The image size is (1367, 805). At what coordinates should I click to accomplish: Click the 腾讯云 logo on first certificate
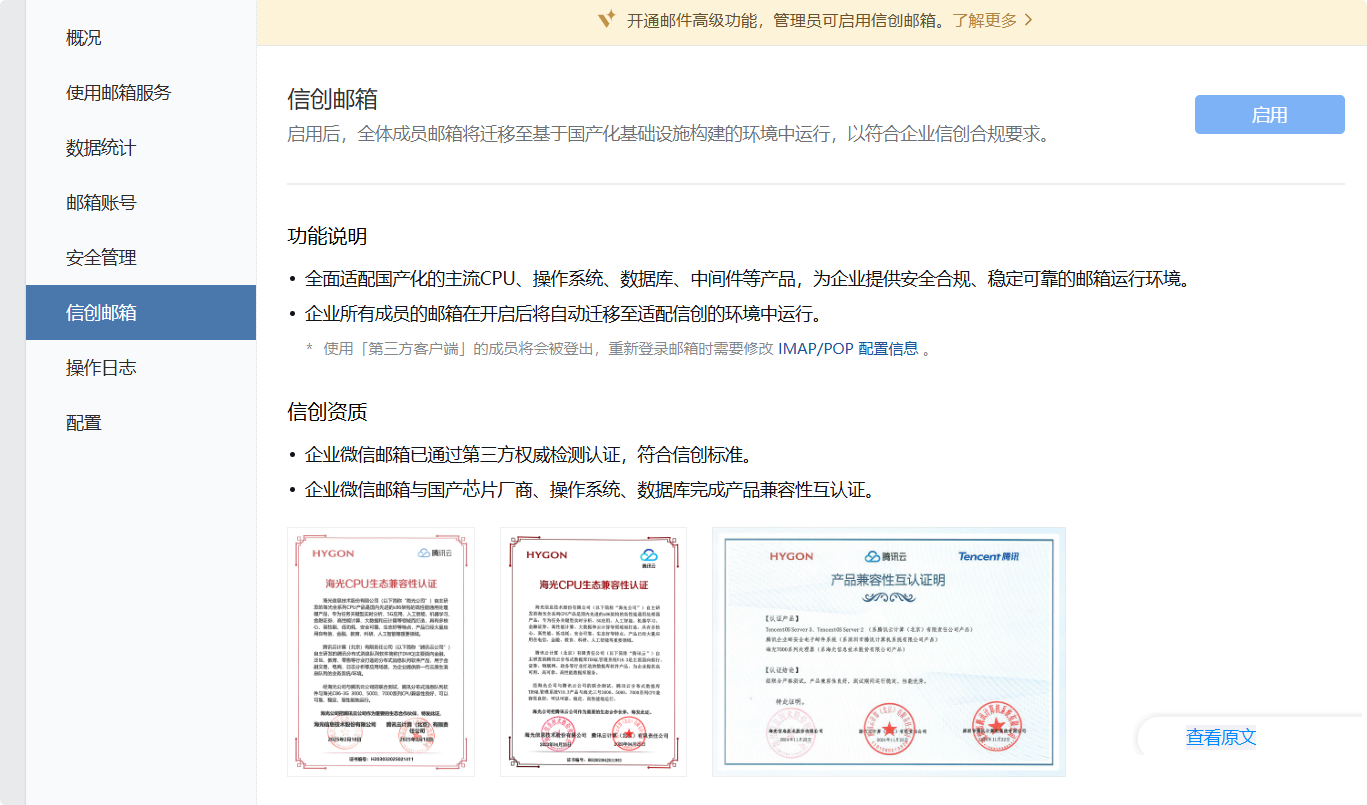click(x=436, y=554)
